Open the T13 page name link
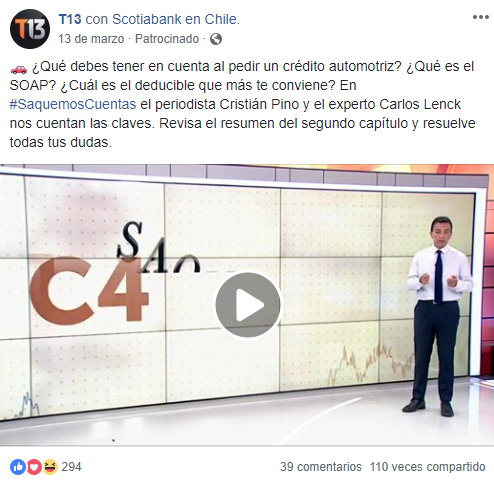Viewport: 494px width, 481px height. point(70,19)
